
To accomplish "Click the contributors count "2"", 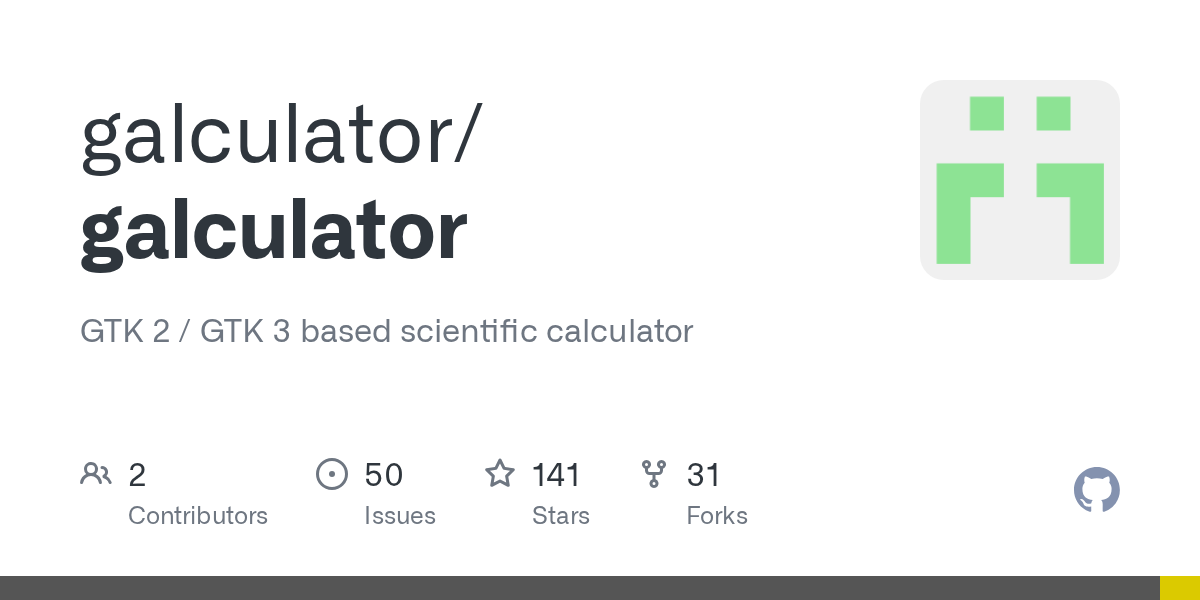I will 137,475.
